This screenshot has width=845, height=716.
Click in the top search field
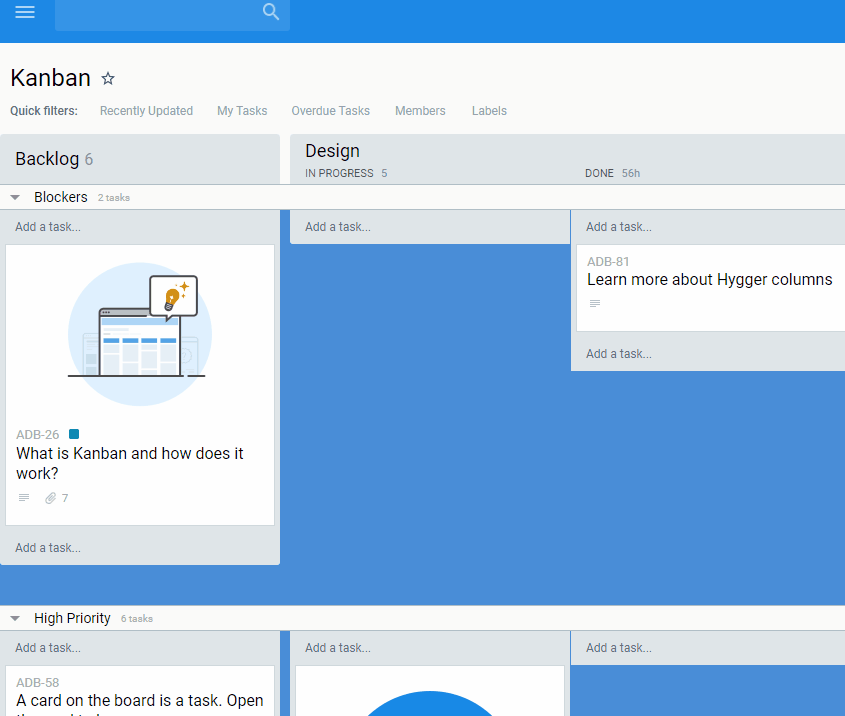click(x=155, y=13)
